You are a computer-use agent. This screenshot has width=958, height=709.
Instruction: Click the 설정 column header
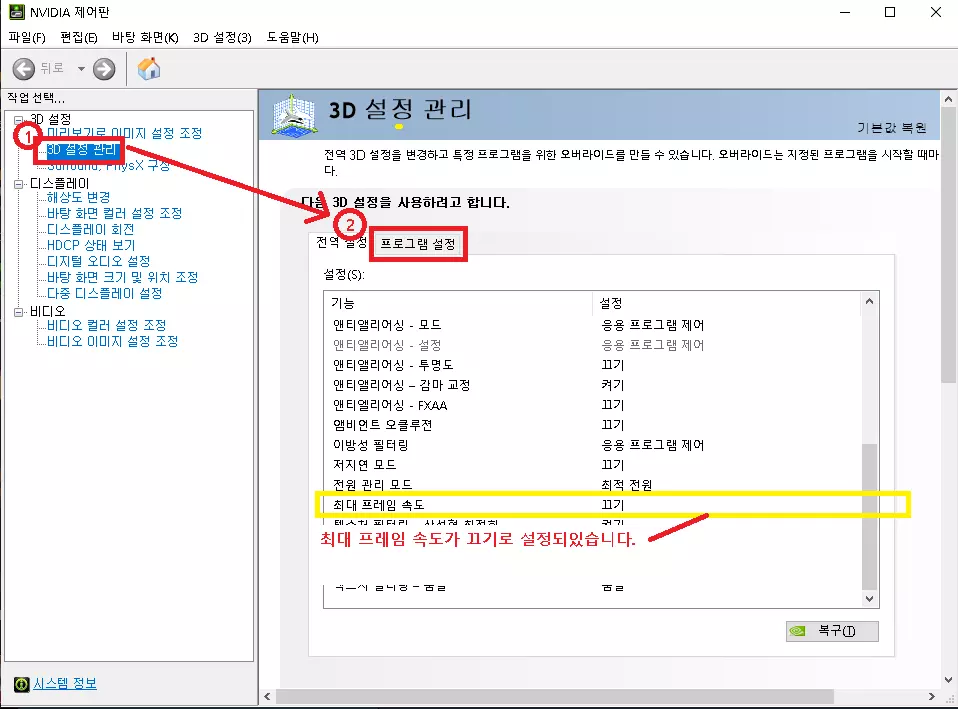(x=726, y=303)
